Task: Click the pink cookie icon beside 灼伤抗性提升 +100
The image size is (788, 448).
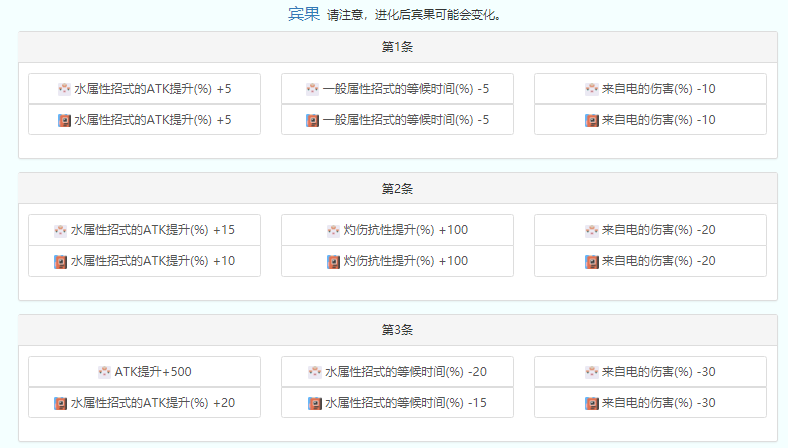Action: tap(333, 230)
